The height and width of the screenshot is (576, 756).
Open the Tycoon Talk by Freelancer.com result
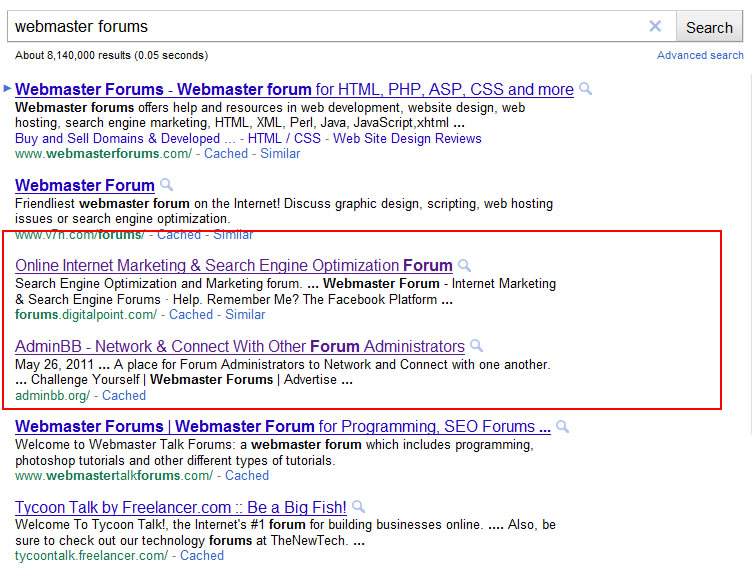click(x=180, y=507)
